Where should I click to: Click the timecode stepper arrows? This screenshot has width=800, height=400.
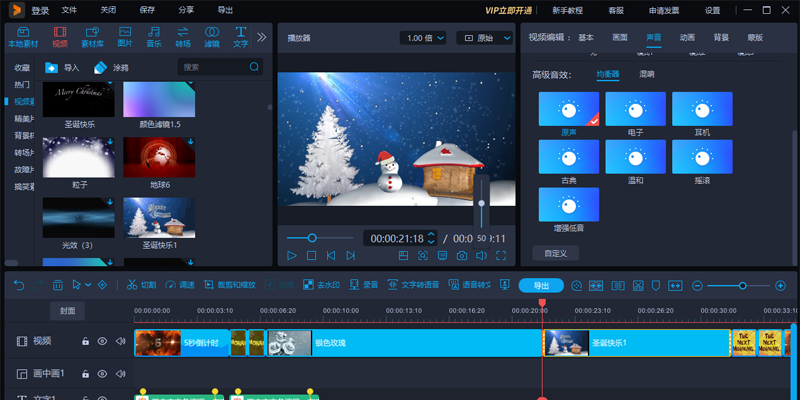(431, 238)
